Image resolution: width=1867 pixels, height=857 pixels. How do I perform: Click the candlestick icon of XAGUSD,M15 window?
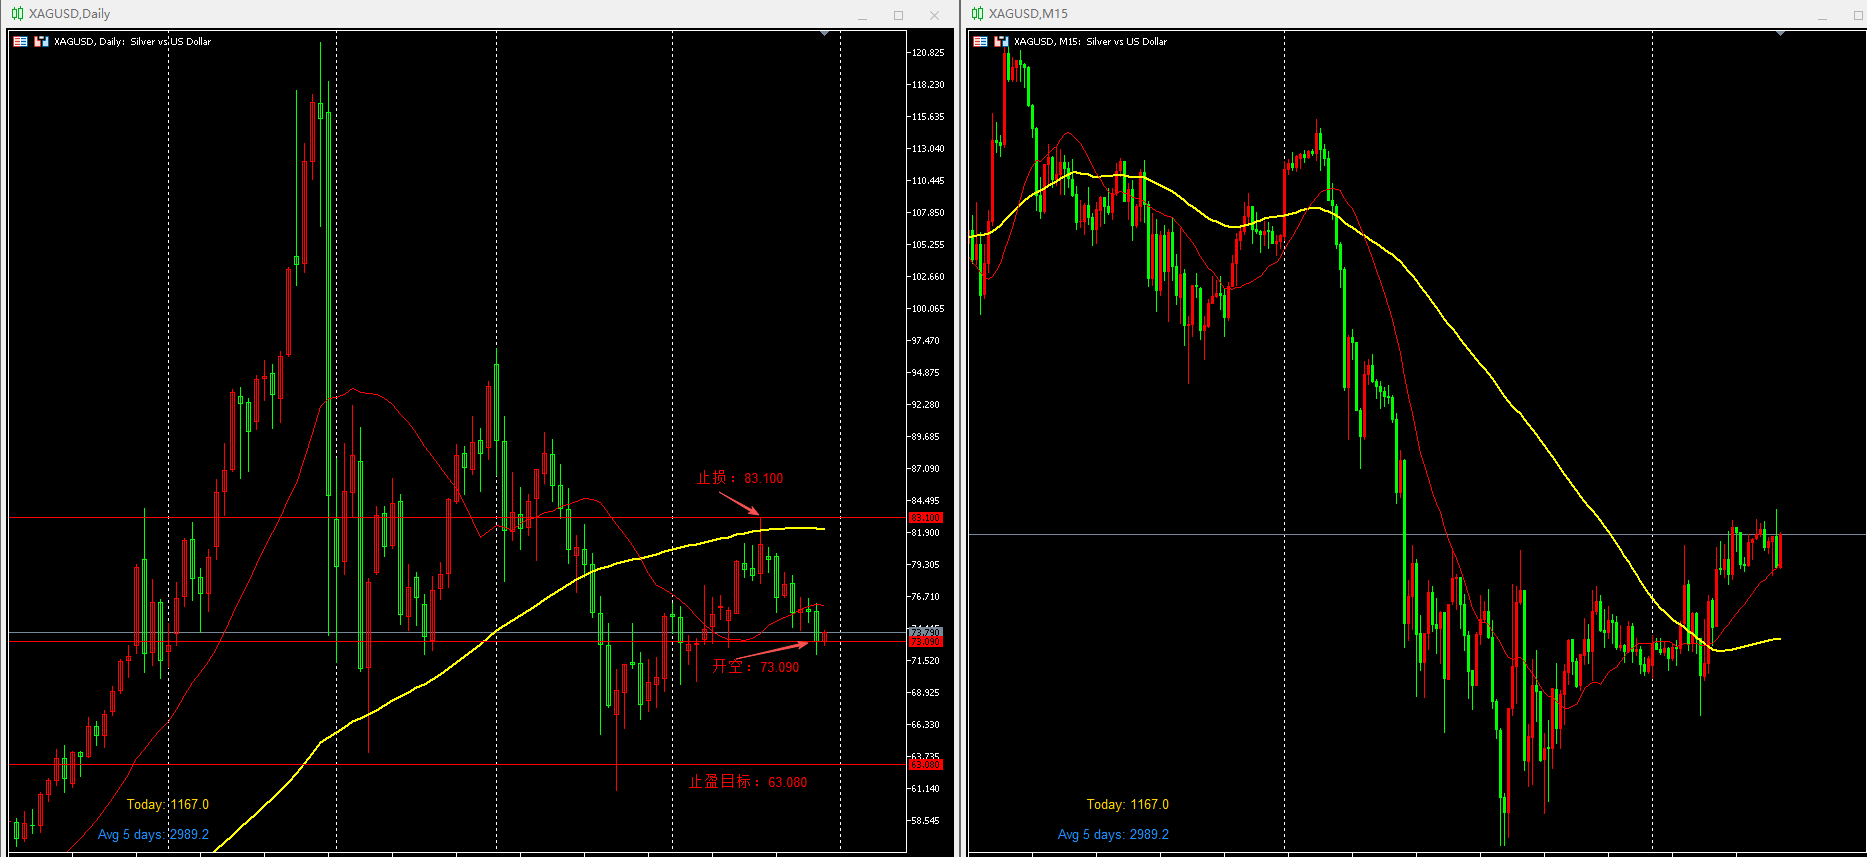(977, 14)
